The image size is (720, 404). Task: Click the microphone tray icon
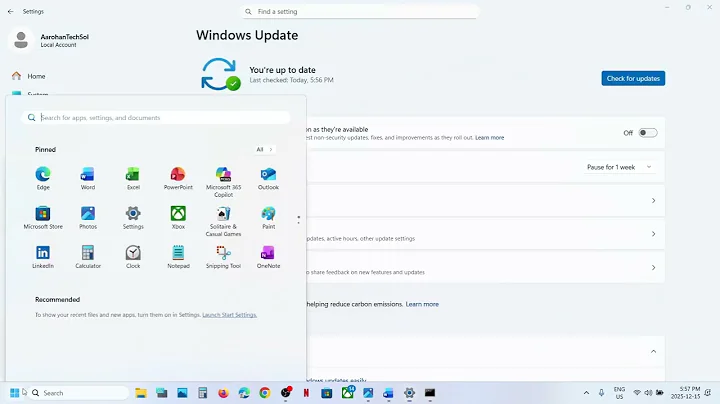[x=601, y=393]
